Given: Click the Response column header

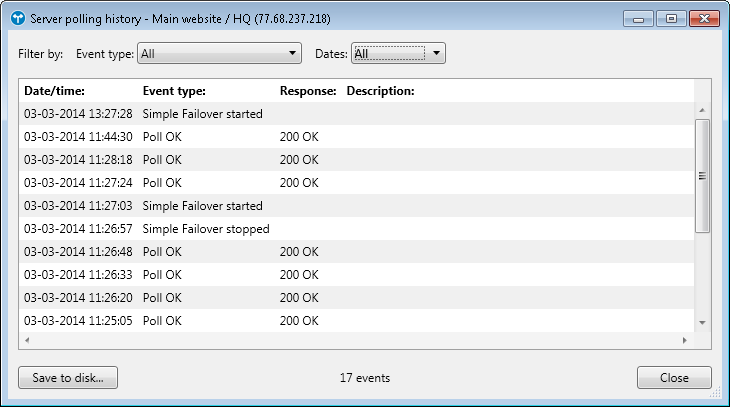Looking at the screenshot, I should [x=307, y=91].
